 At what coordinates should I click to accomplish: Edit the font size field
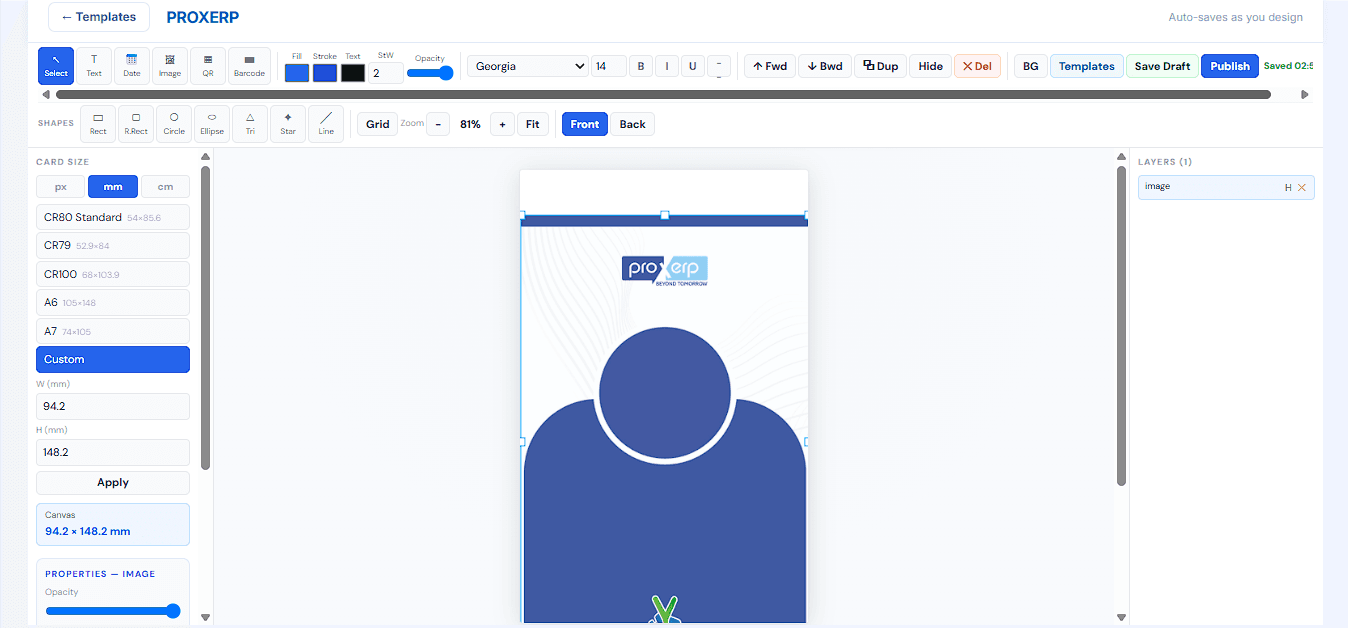609,66
